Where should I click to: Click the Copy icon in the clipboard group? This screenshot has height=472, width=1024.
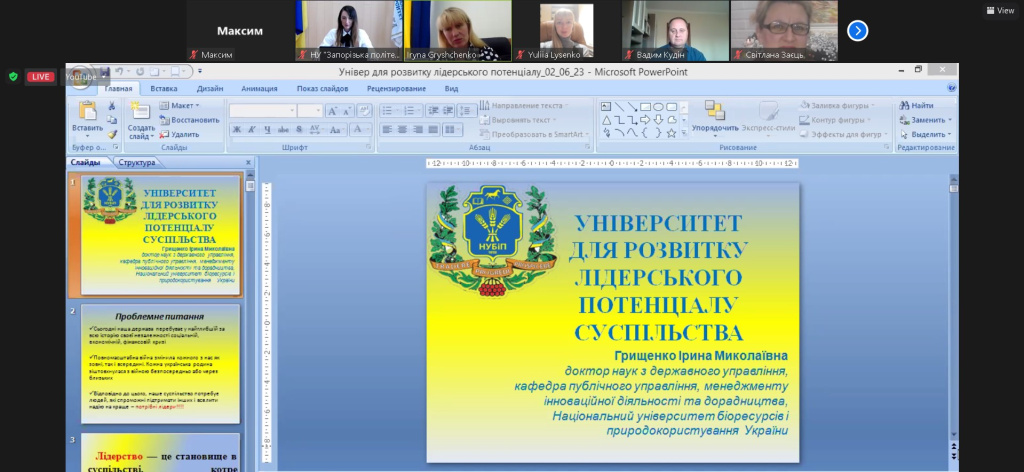click(x=112, y=120)
